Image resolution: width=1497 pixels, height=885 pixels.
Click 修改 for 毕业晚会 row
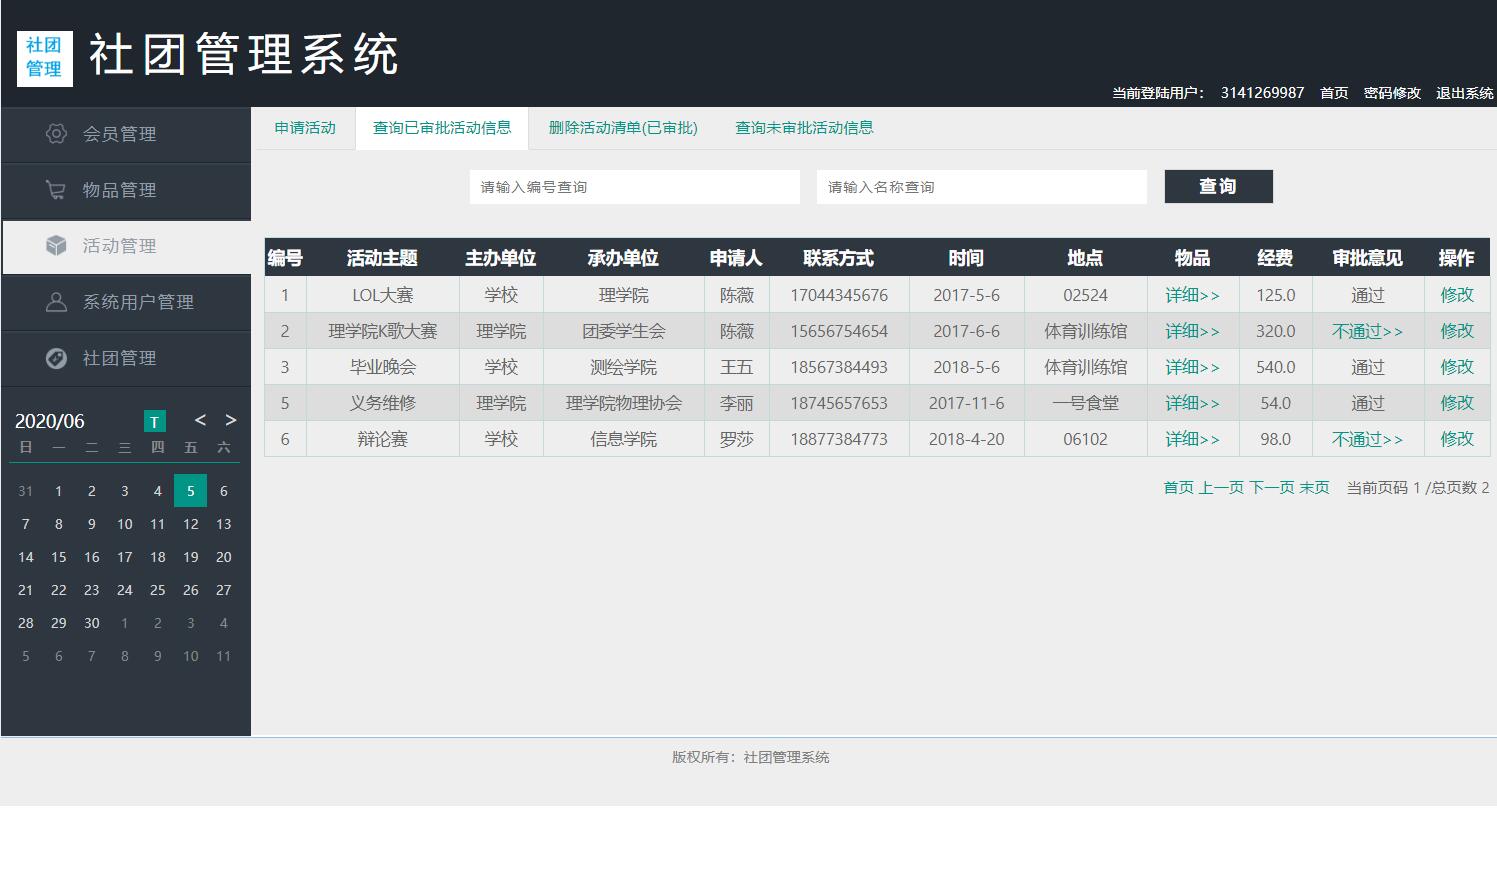pyautogui.click(x=1456, y=366)
